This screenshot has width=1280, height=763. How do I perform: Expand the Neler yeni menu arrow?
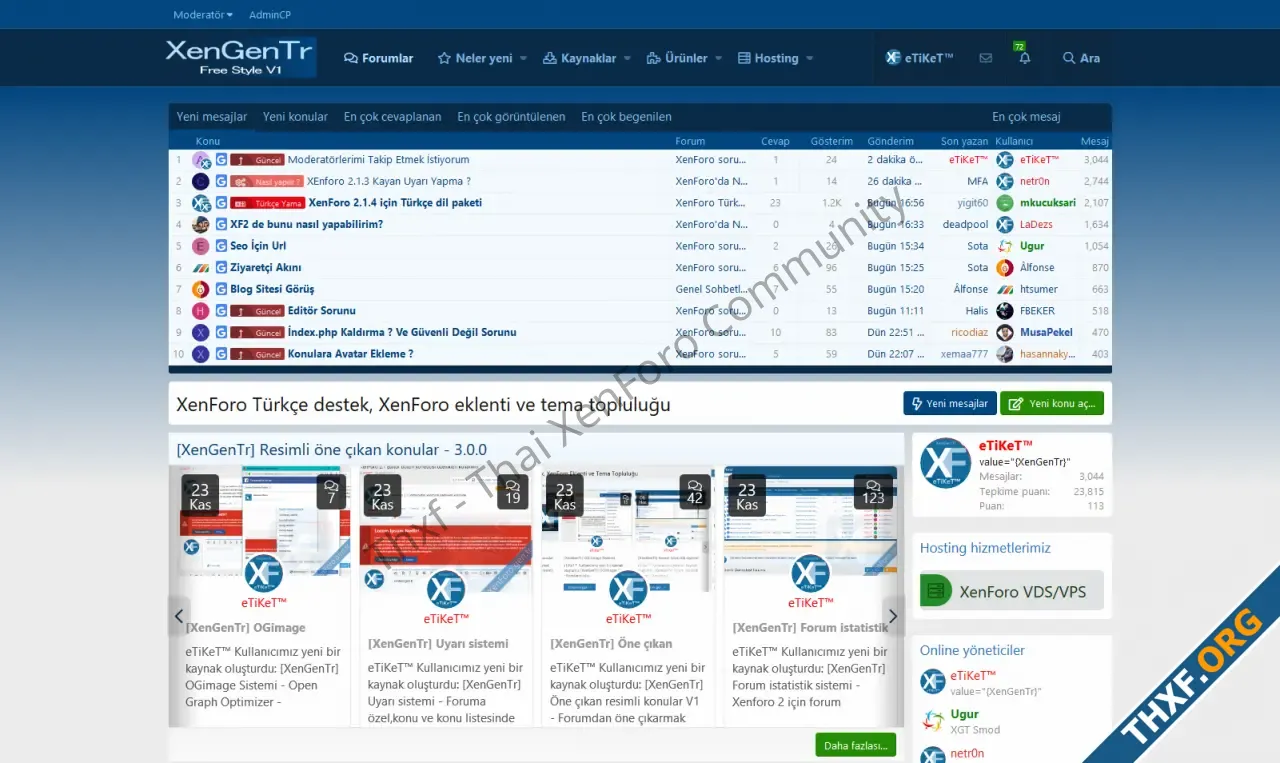(523, 58)
